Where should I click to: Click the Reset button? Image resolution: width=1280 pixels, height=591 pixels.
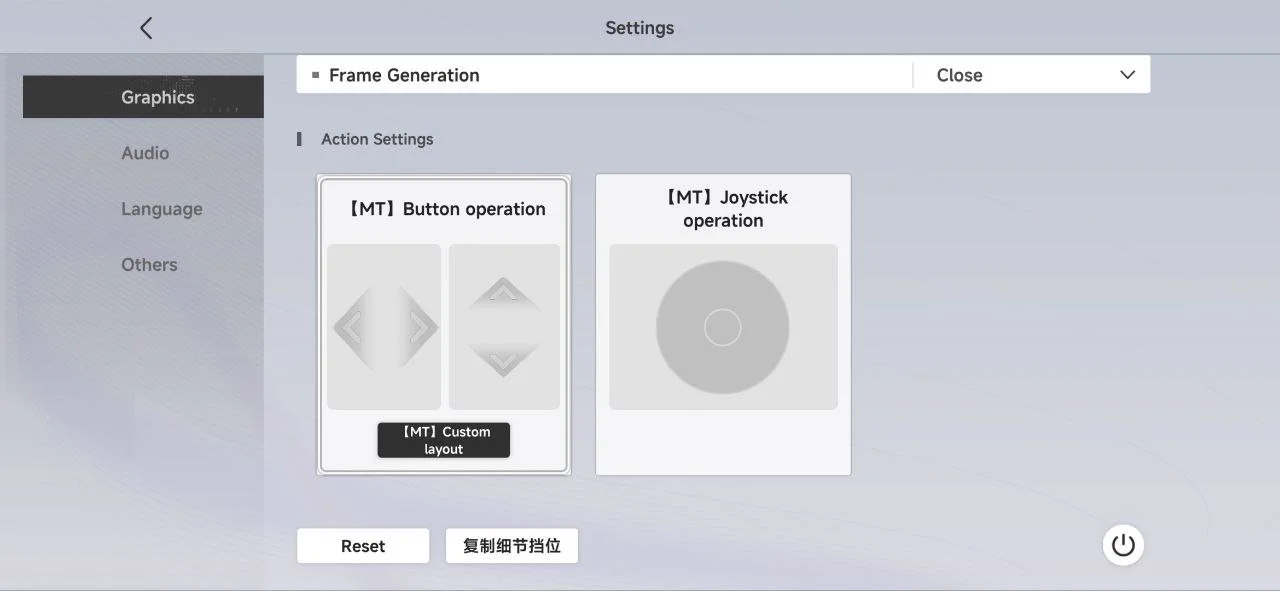click(x=363, y=546)
